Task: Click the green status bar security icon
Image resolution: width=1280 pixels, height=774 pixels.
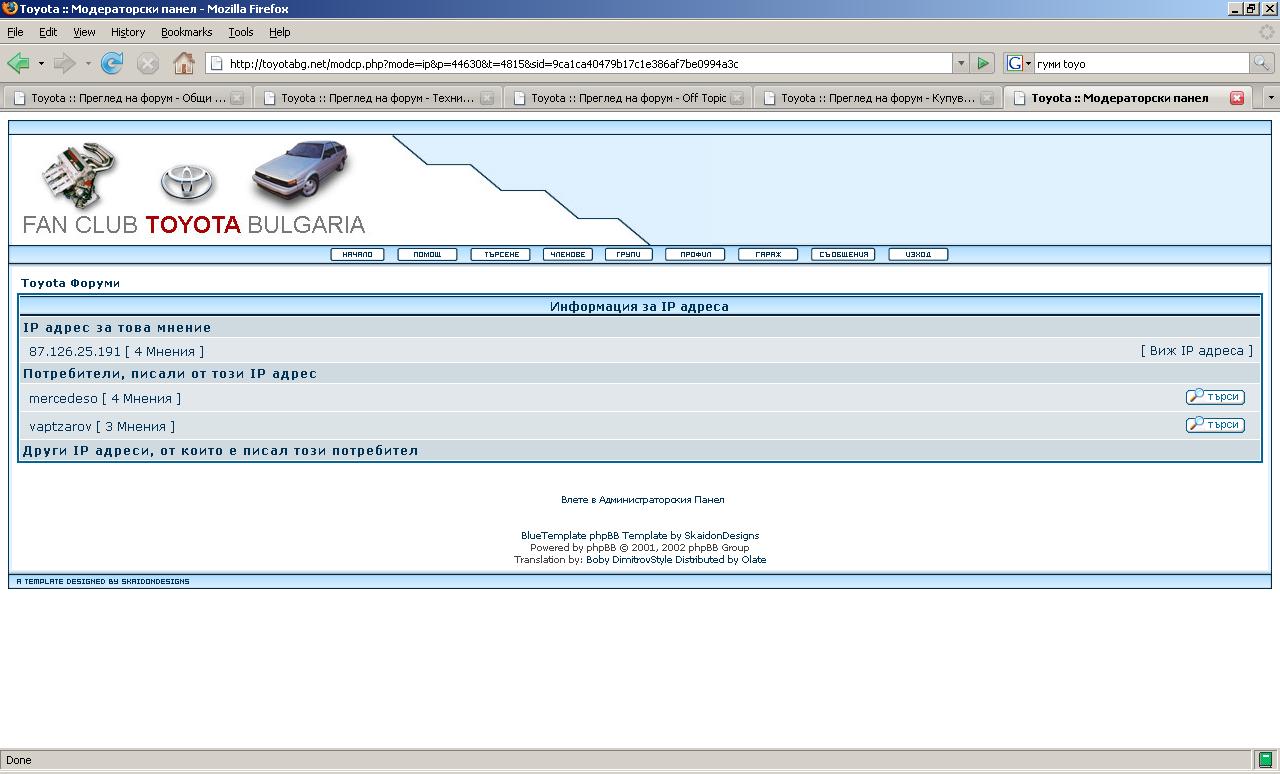Action: coord(1265,760)
